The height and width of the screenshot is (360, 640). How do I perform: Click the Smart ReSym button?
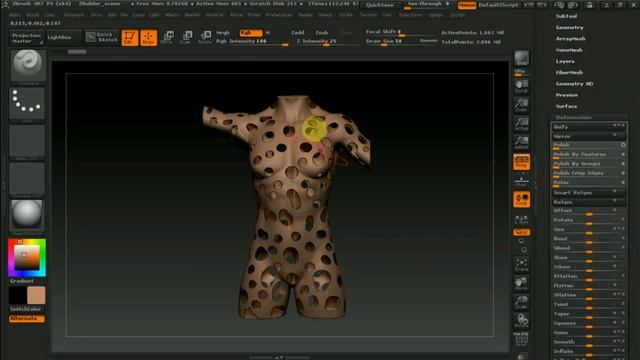(589, 193)
